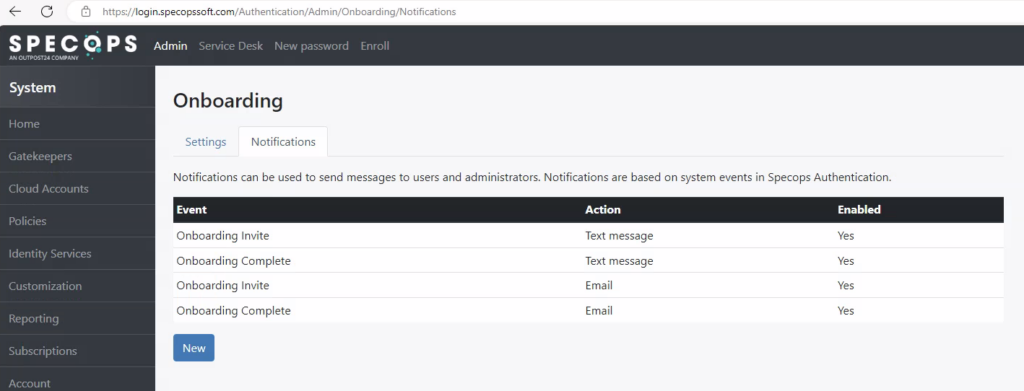This screenshot has width=1024, height=391.
Task: Go to New password page
Action: 312,46
